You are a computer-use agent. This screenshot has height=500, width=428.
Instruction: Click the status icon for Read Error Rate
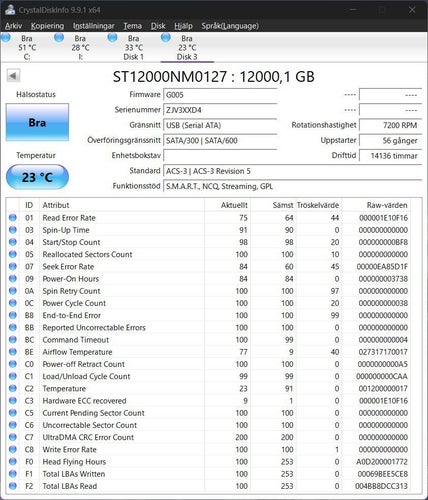click(13, 218)
